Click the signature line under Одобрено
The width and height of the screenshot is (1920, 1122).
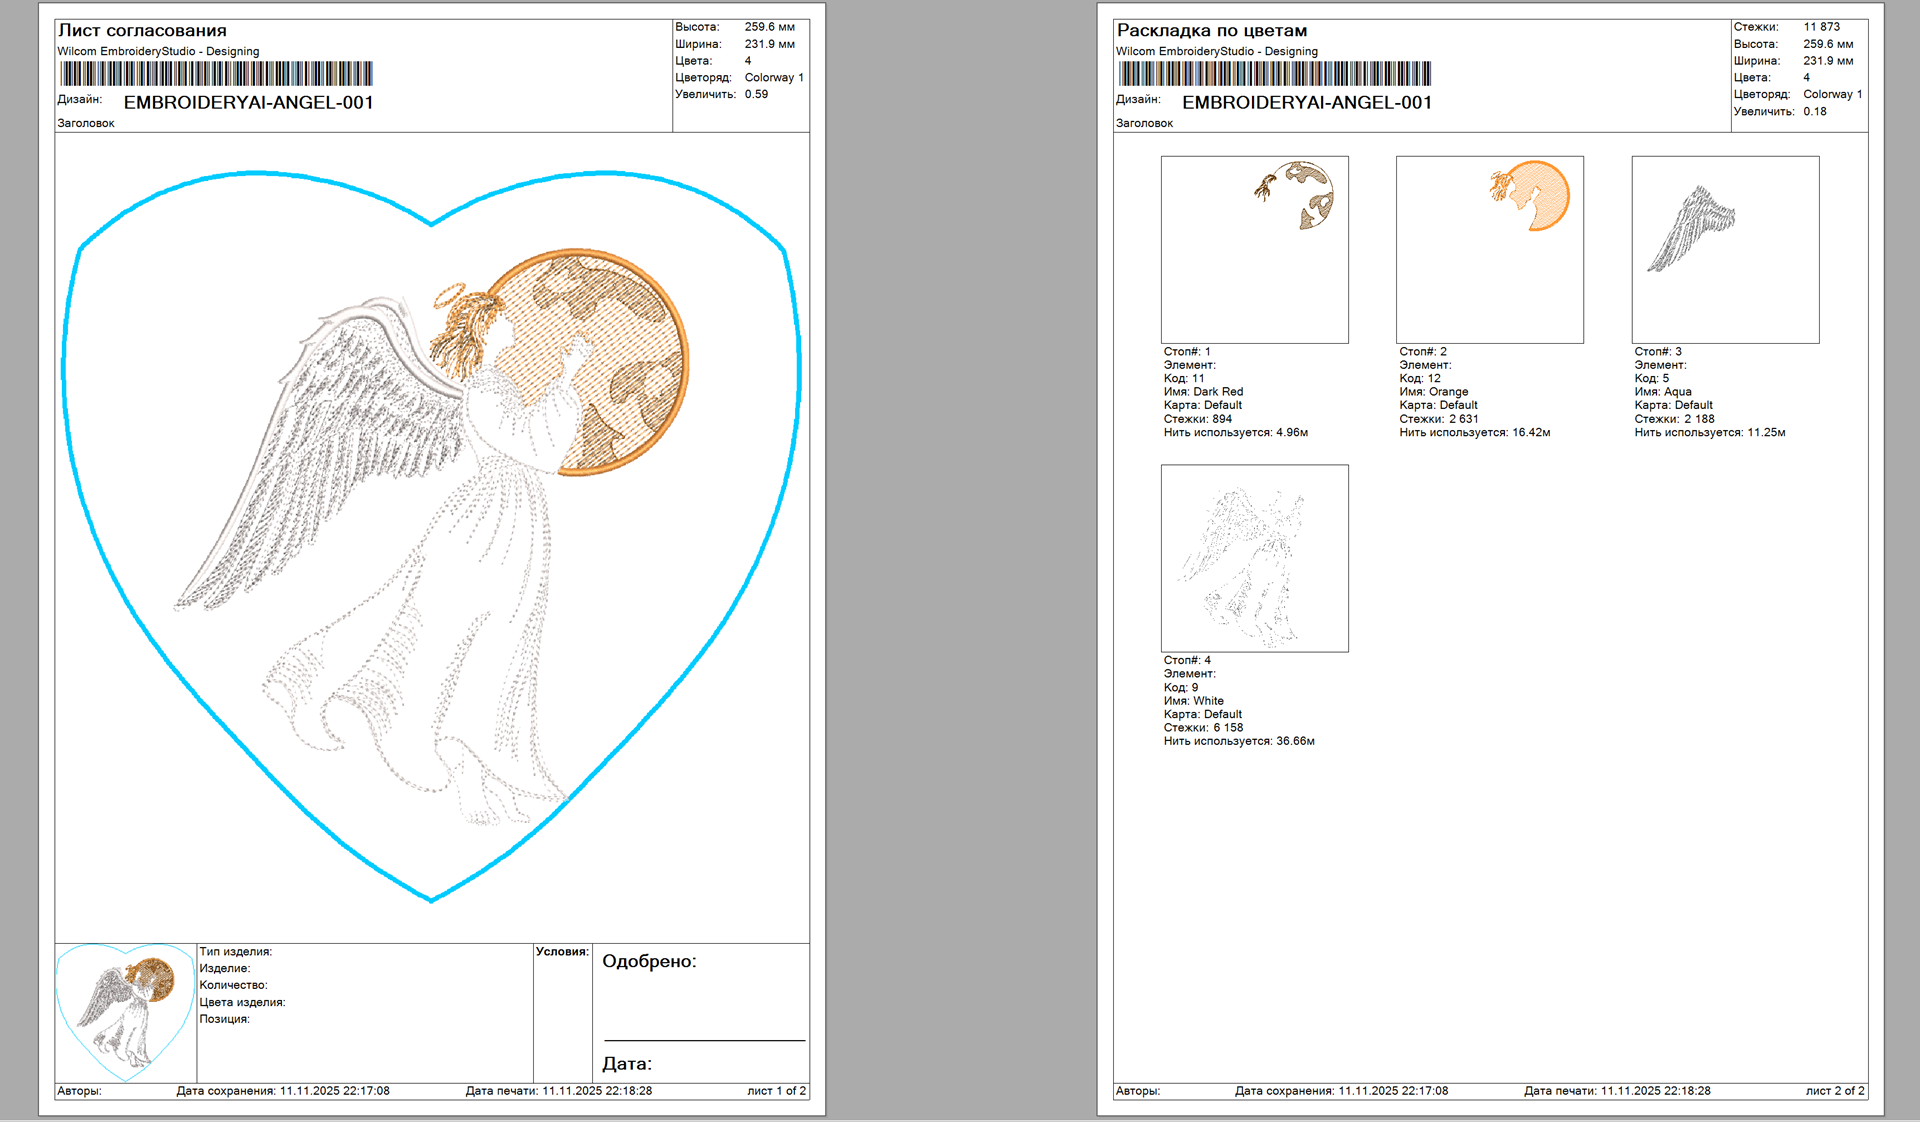point(704,1040)
